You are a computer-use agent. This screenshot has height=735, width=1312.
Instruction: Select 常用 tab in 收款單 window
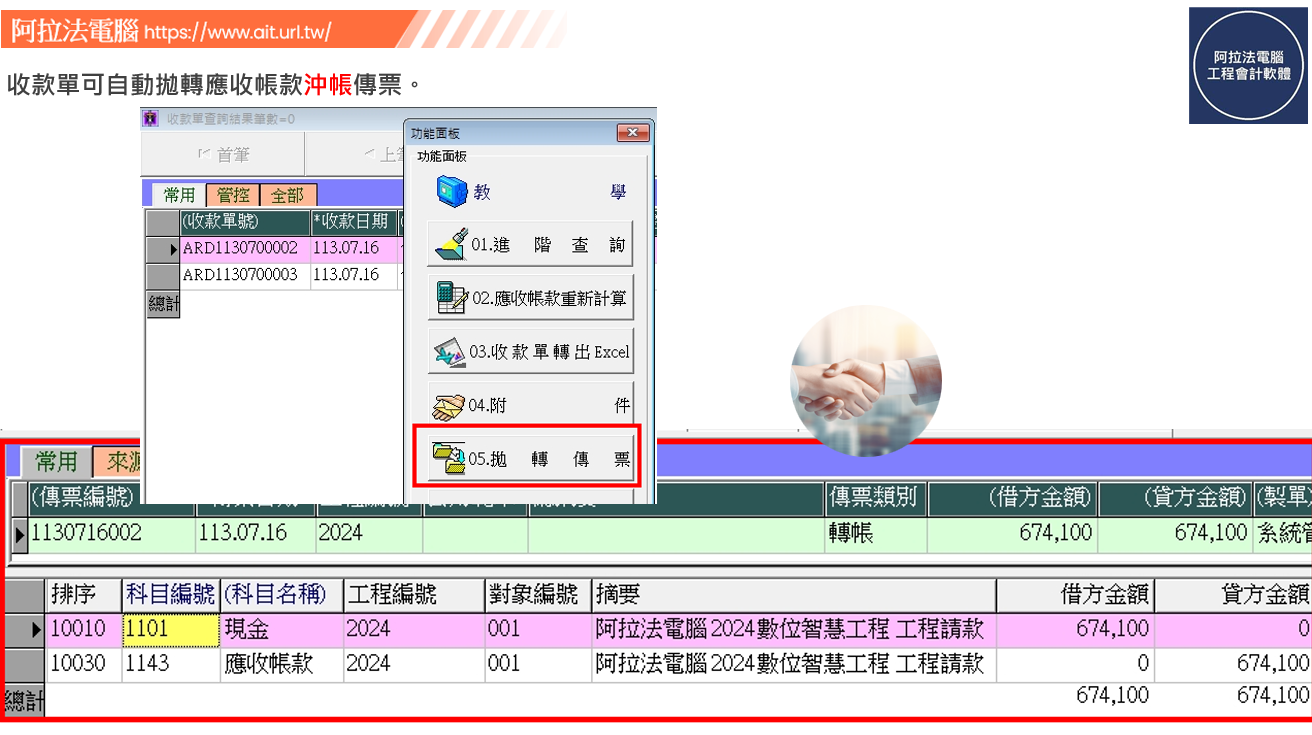point(180,195)
